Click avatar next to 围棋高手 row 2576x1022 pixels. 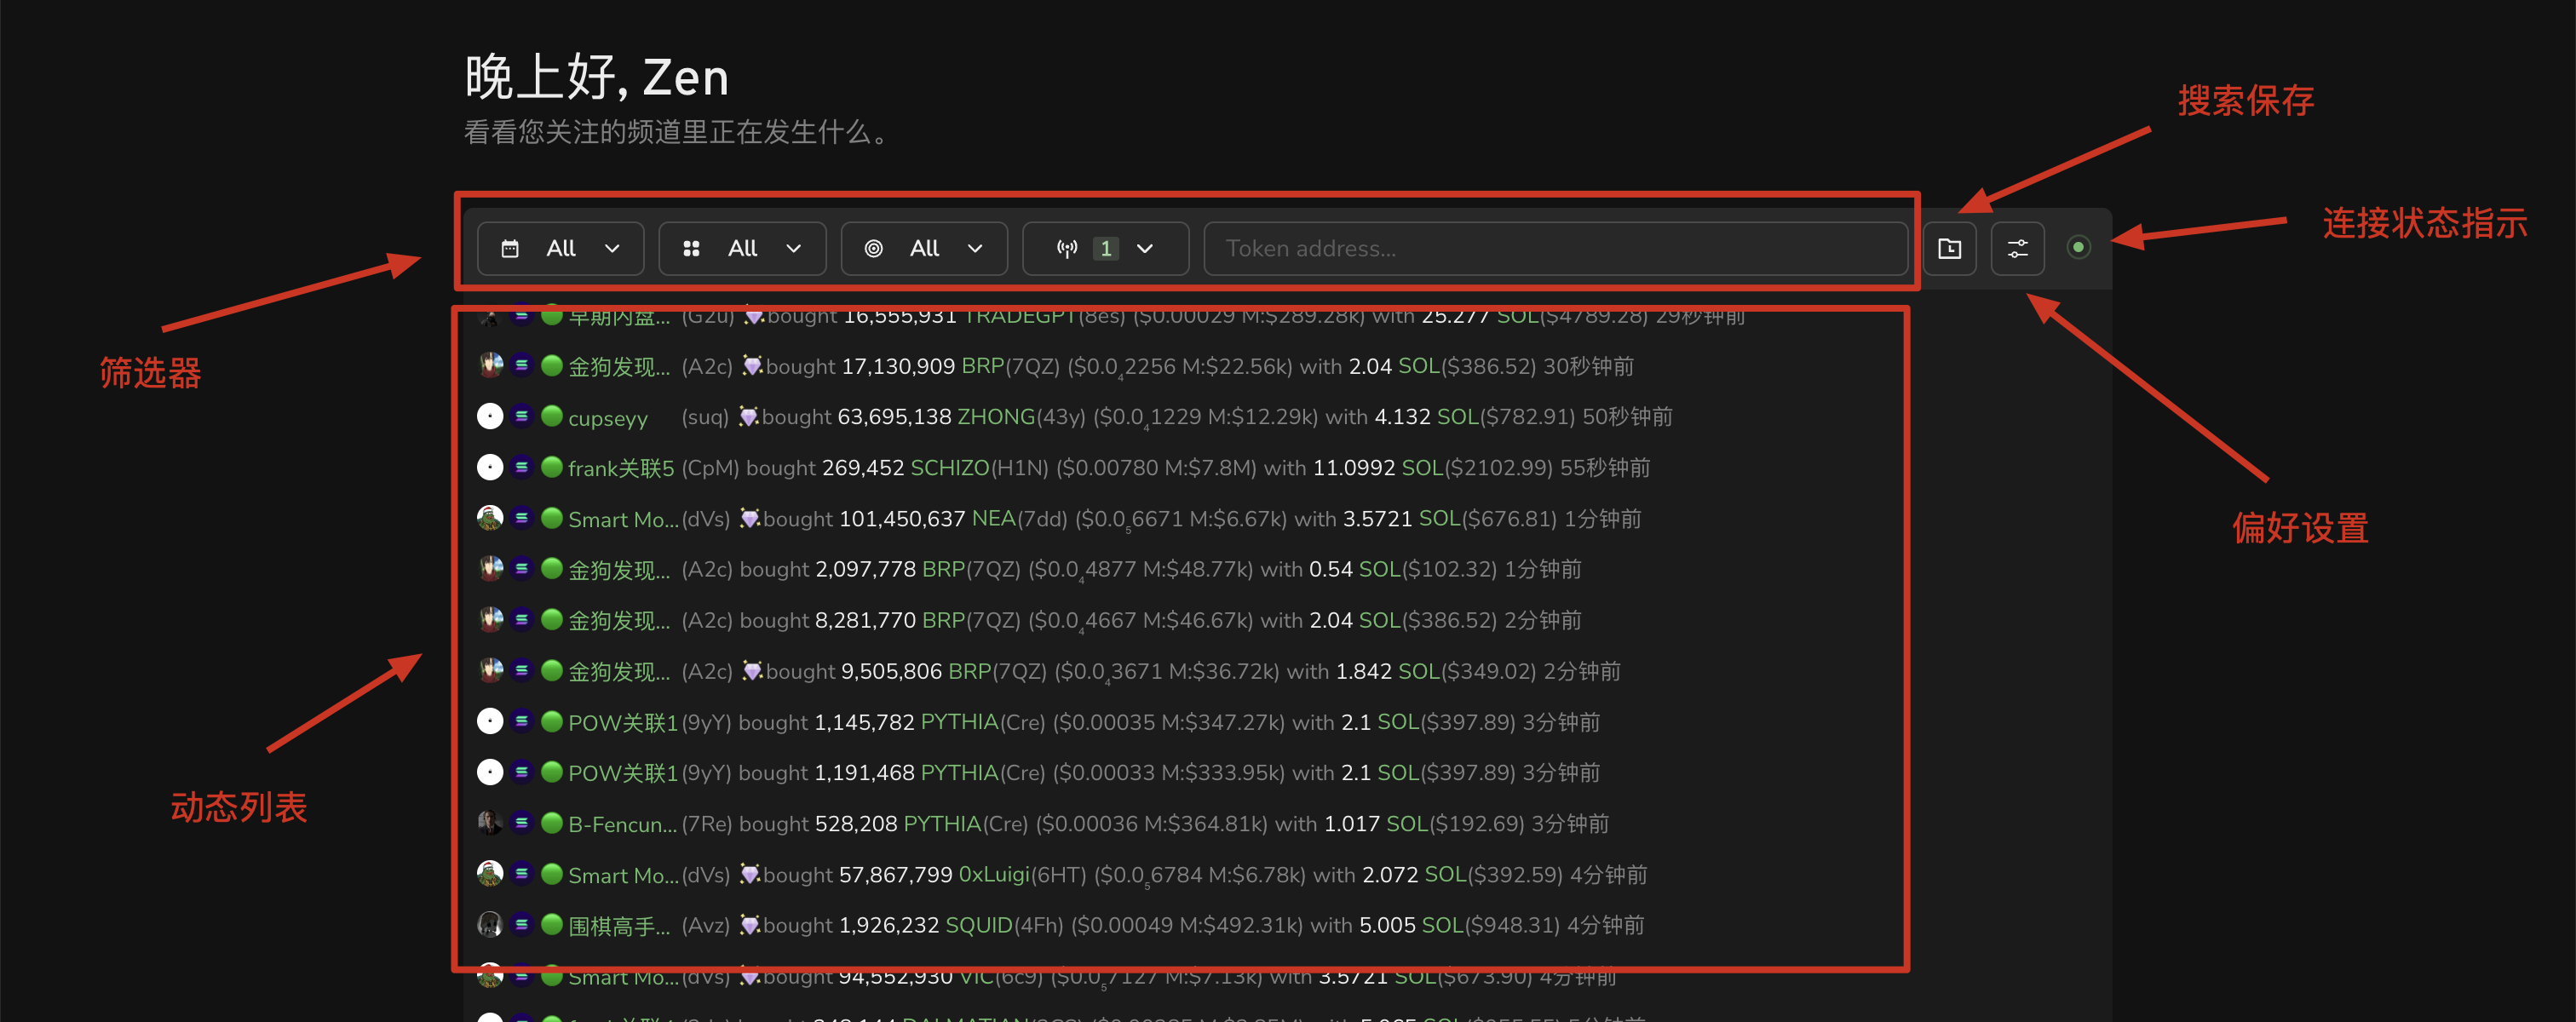489,925
